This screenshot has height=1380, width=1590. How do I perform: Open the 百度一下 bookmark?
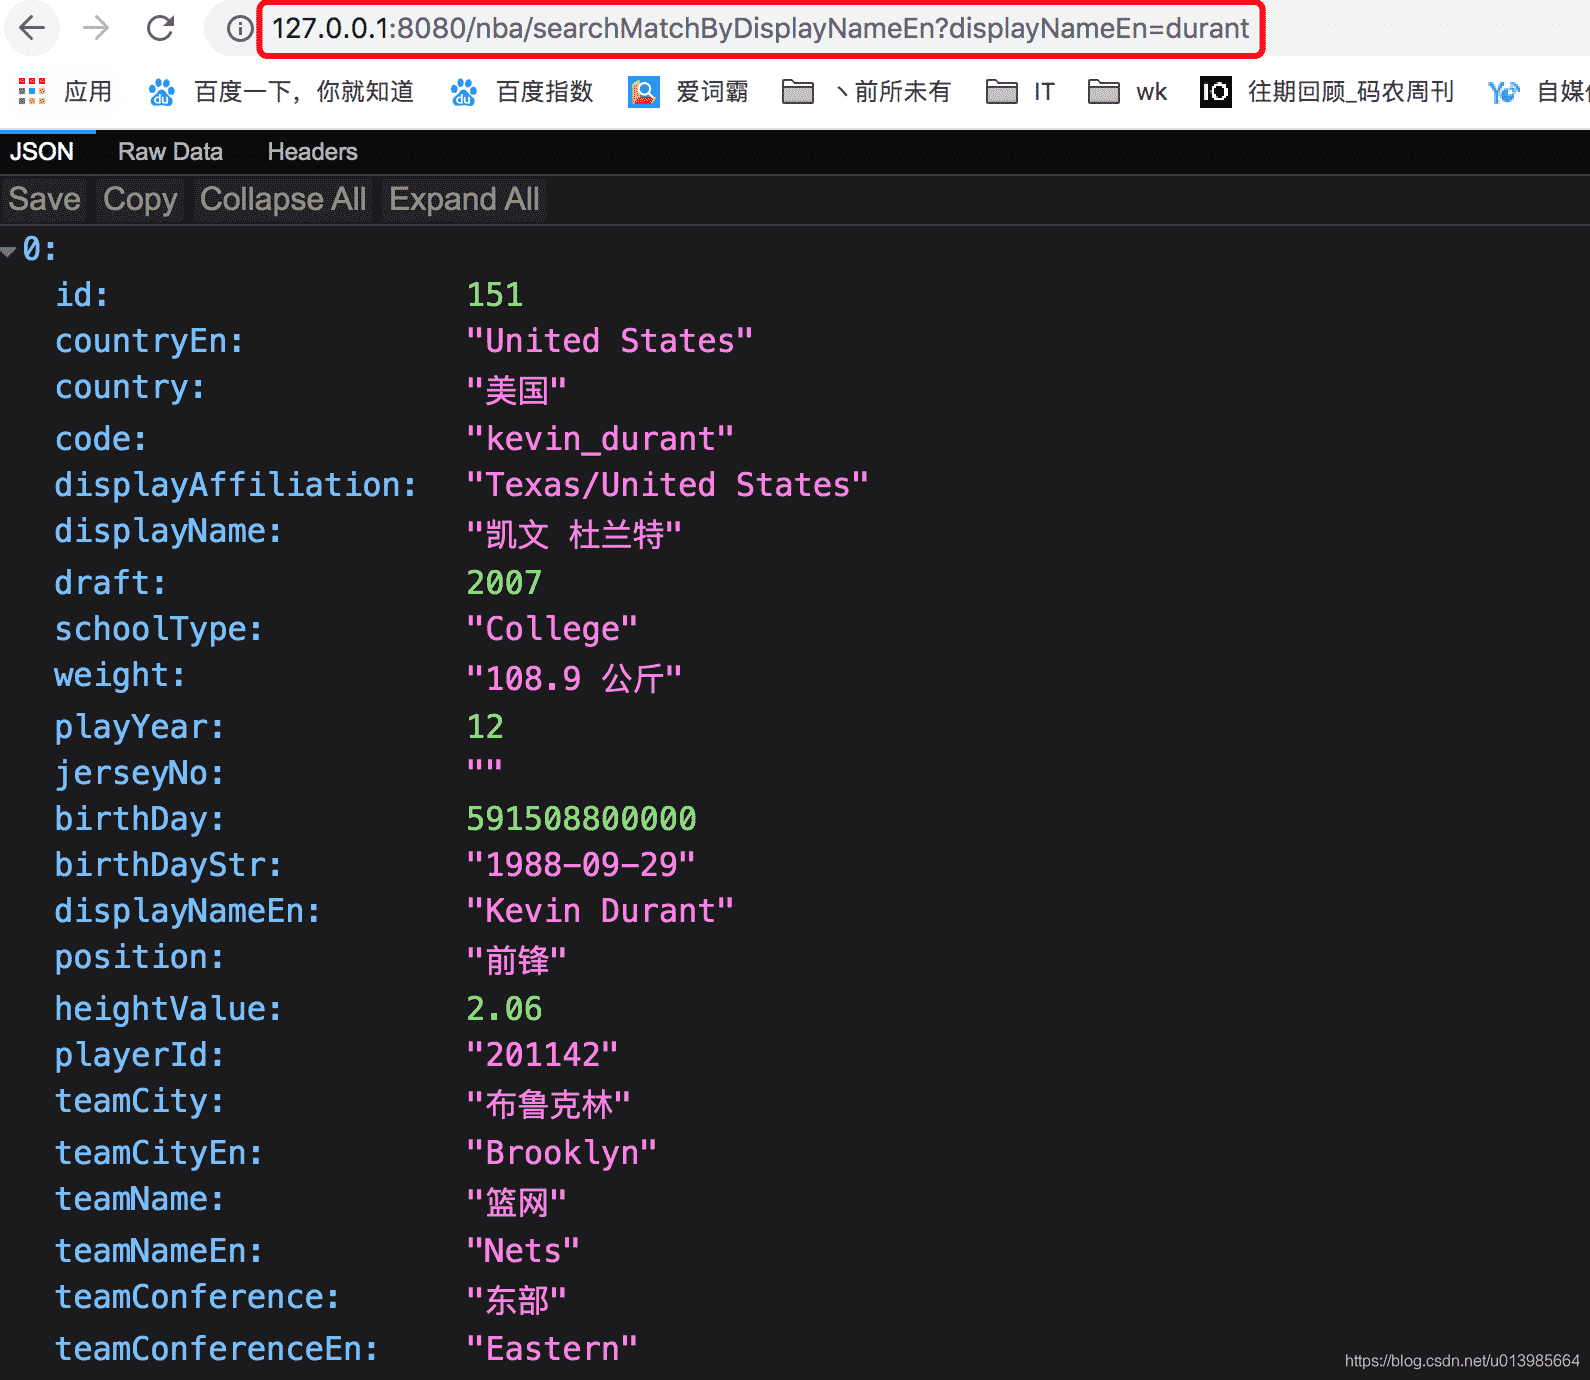(281, 92)
